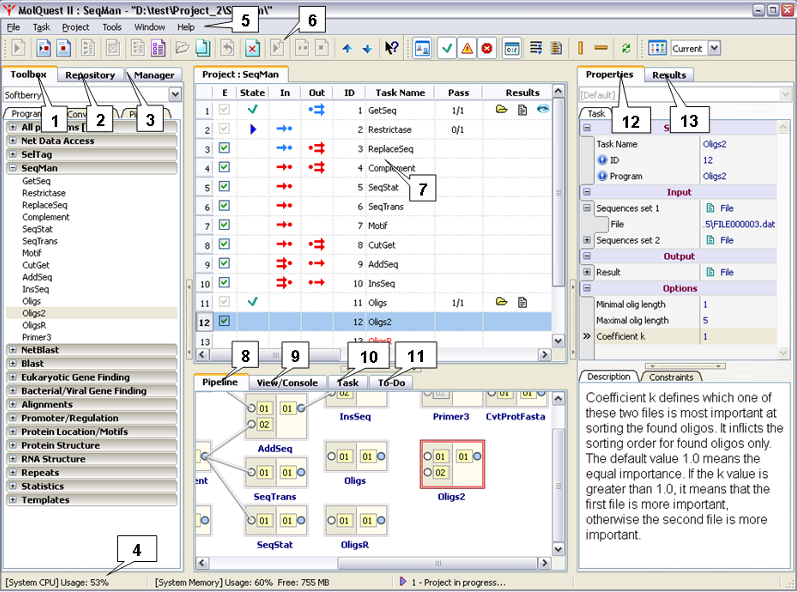Switch to the Repository tab
This screenshot has height=592, width=797.
click(90, 75)
